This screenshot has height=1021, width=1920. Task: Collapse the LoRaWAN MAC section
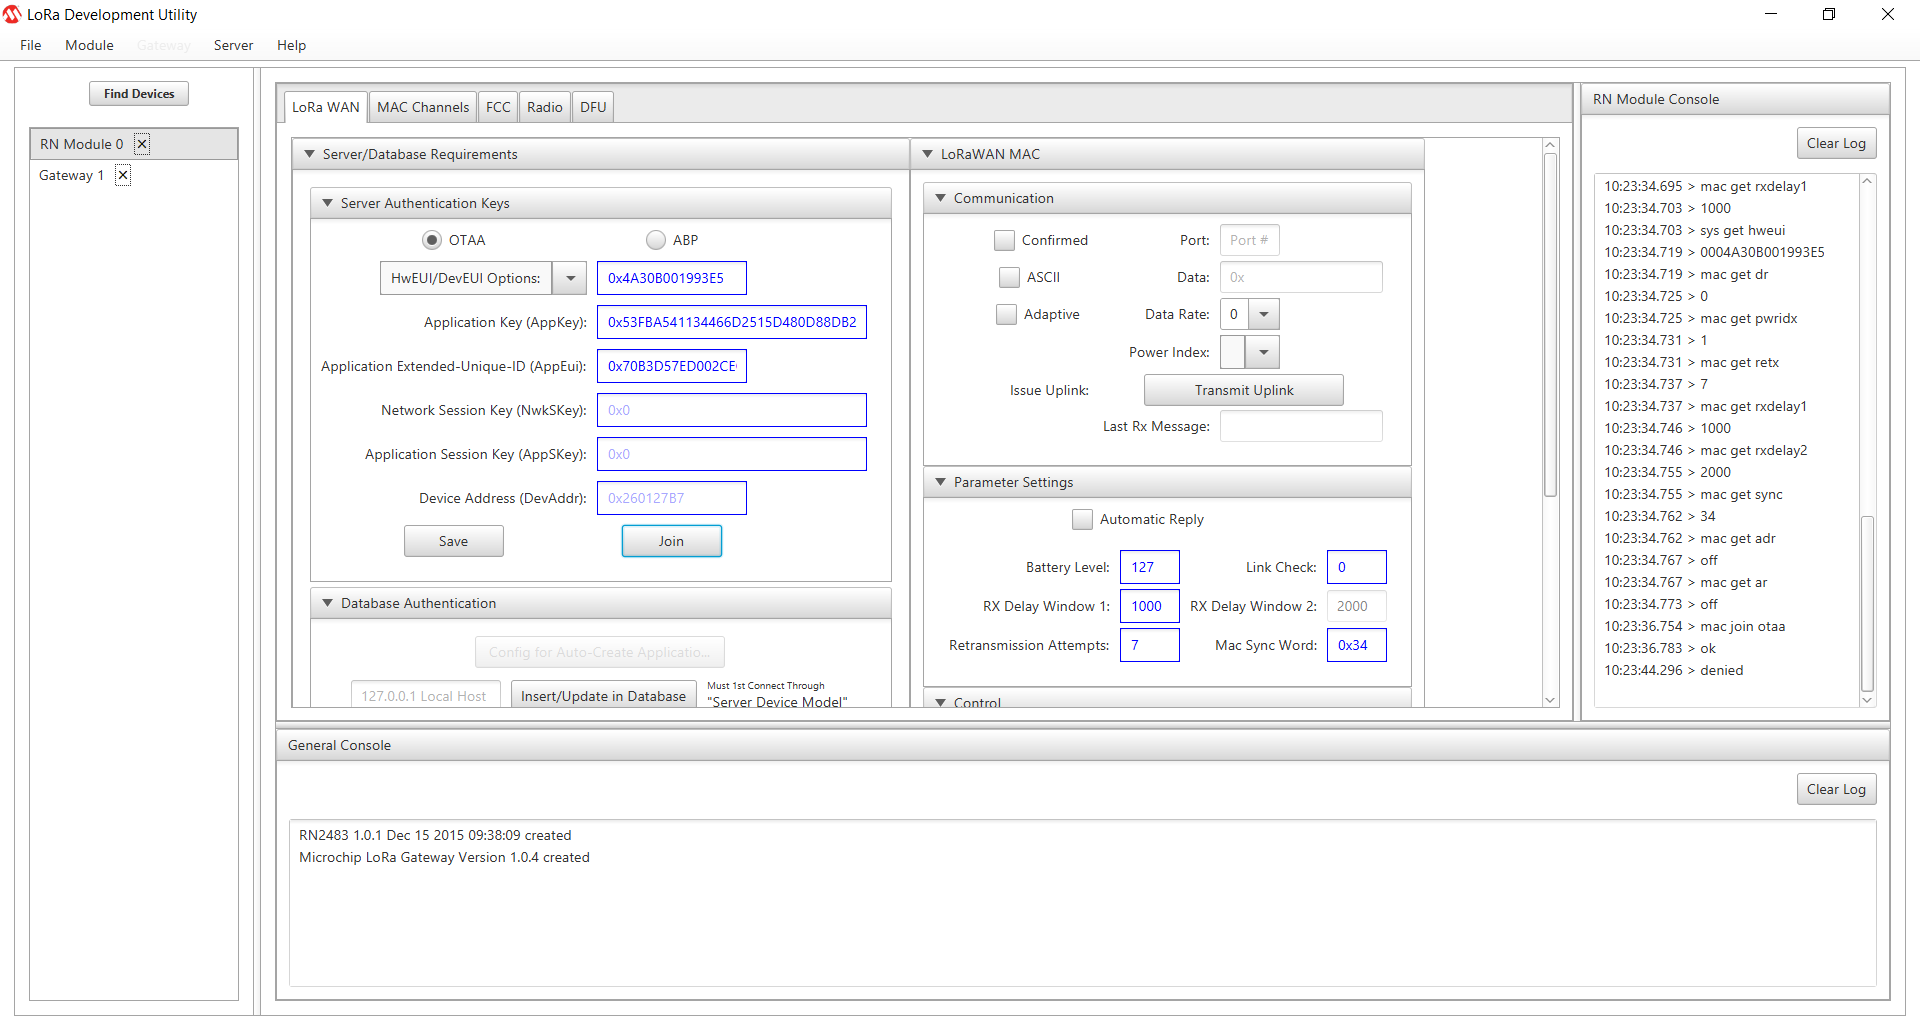927,154
